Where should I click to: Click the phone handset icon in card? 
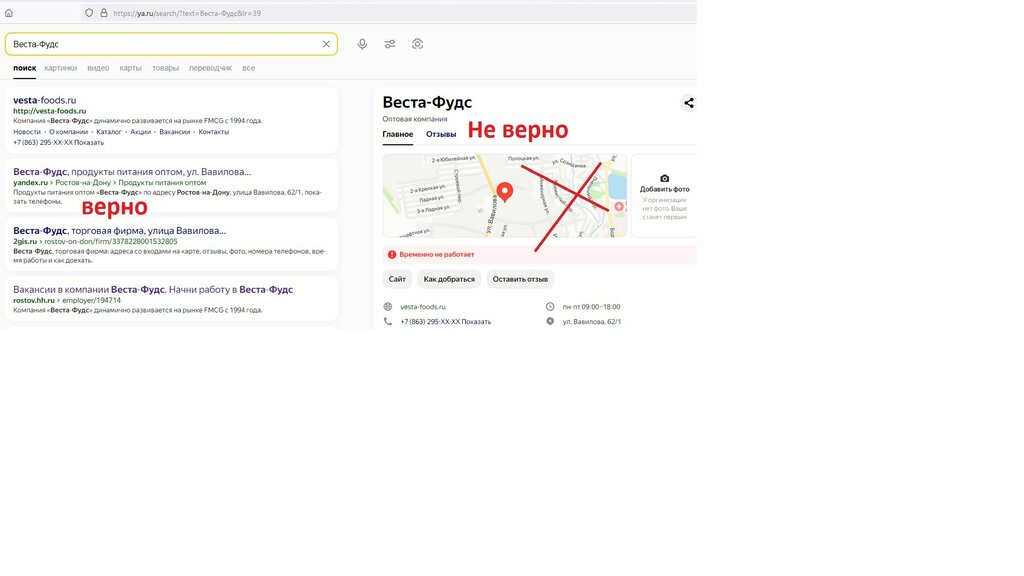[388, 321]
